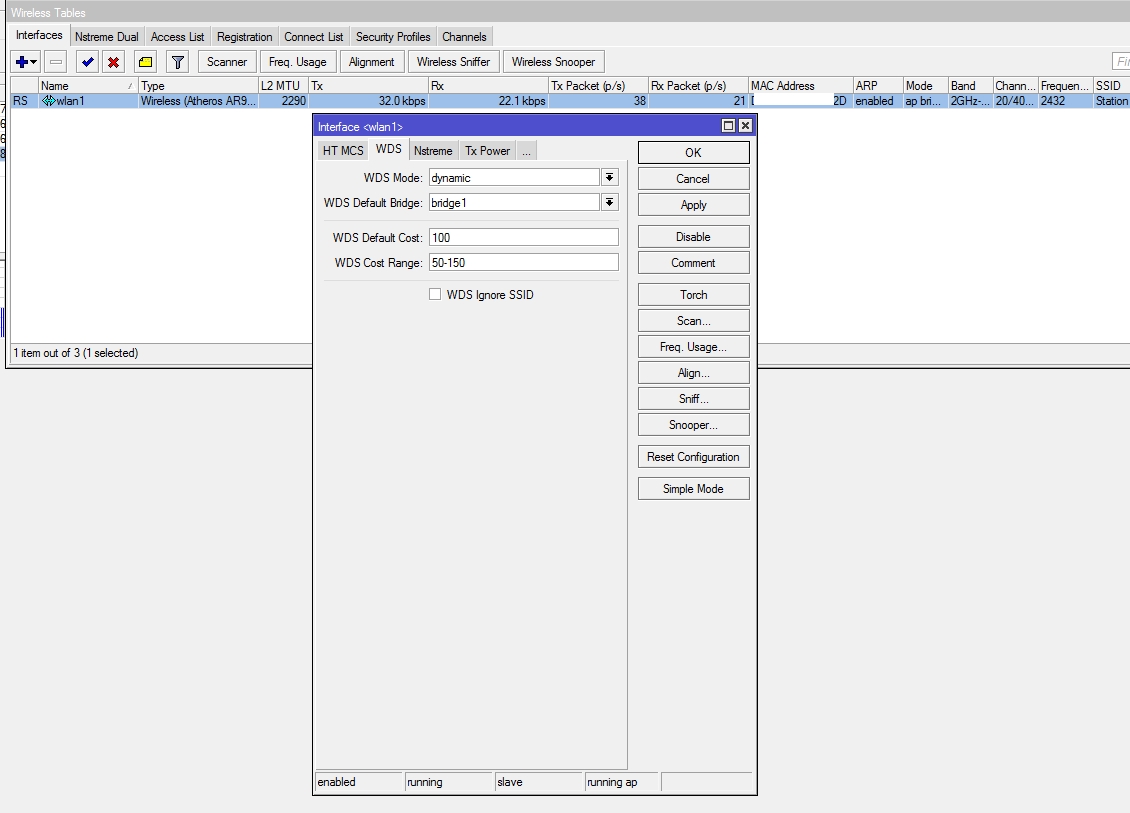Click the wlan1 interface icon in table
The image size is (1130, 813).
48,101
